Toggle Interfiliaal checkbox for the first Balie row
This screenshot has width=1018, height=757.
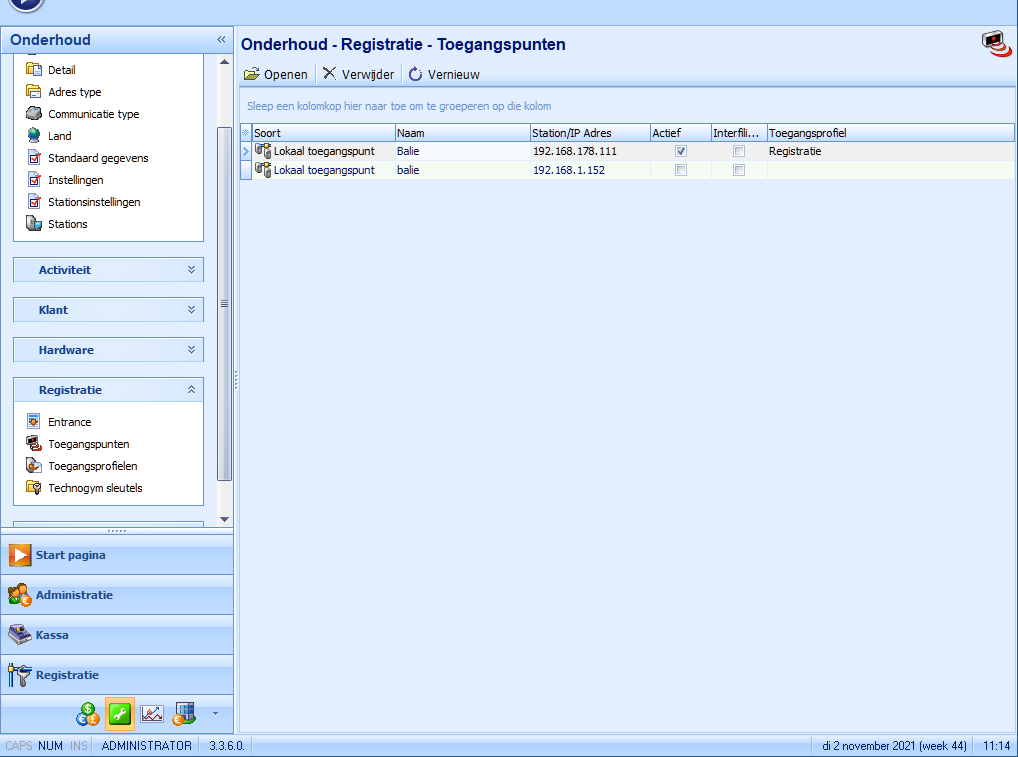click(x=739, y=151)
